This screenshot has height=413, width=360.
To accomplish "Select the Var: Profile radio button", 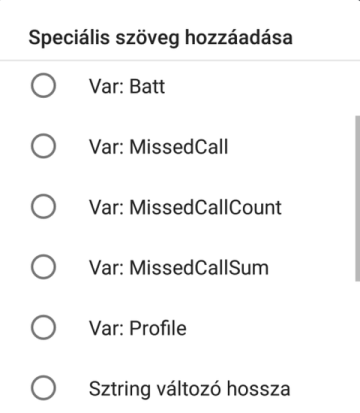I will (43, 327).
